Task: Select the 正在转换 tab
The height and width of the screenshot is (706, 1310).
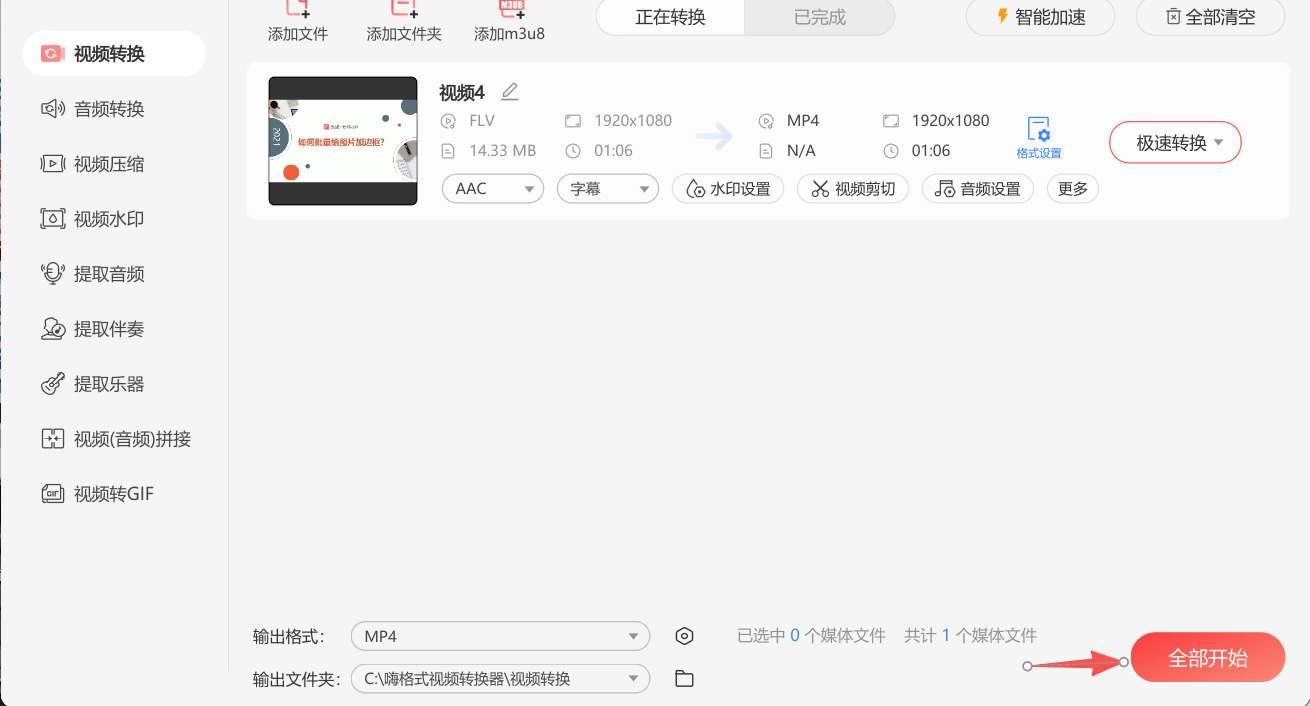Action: 668,17
